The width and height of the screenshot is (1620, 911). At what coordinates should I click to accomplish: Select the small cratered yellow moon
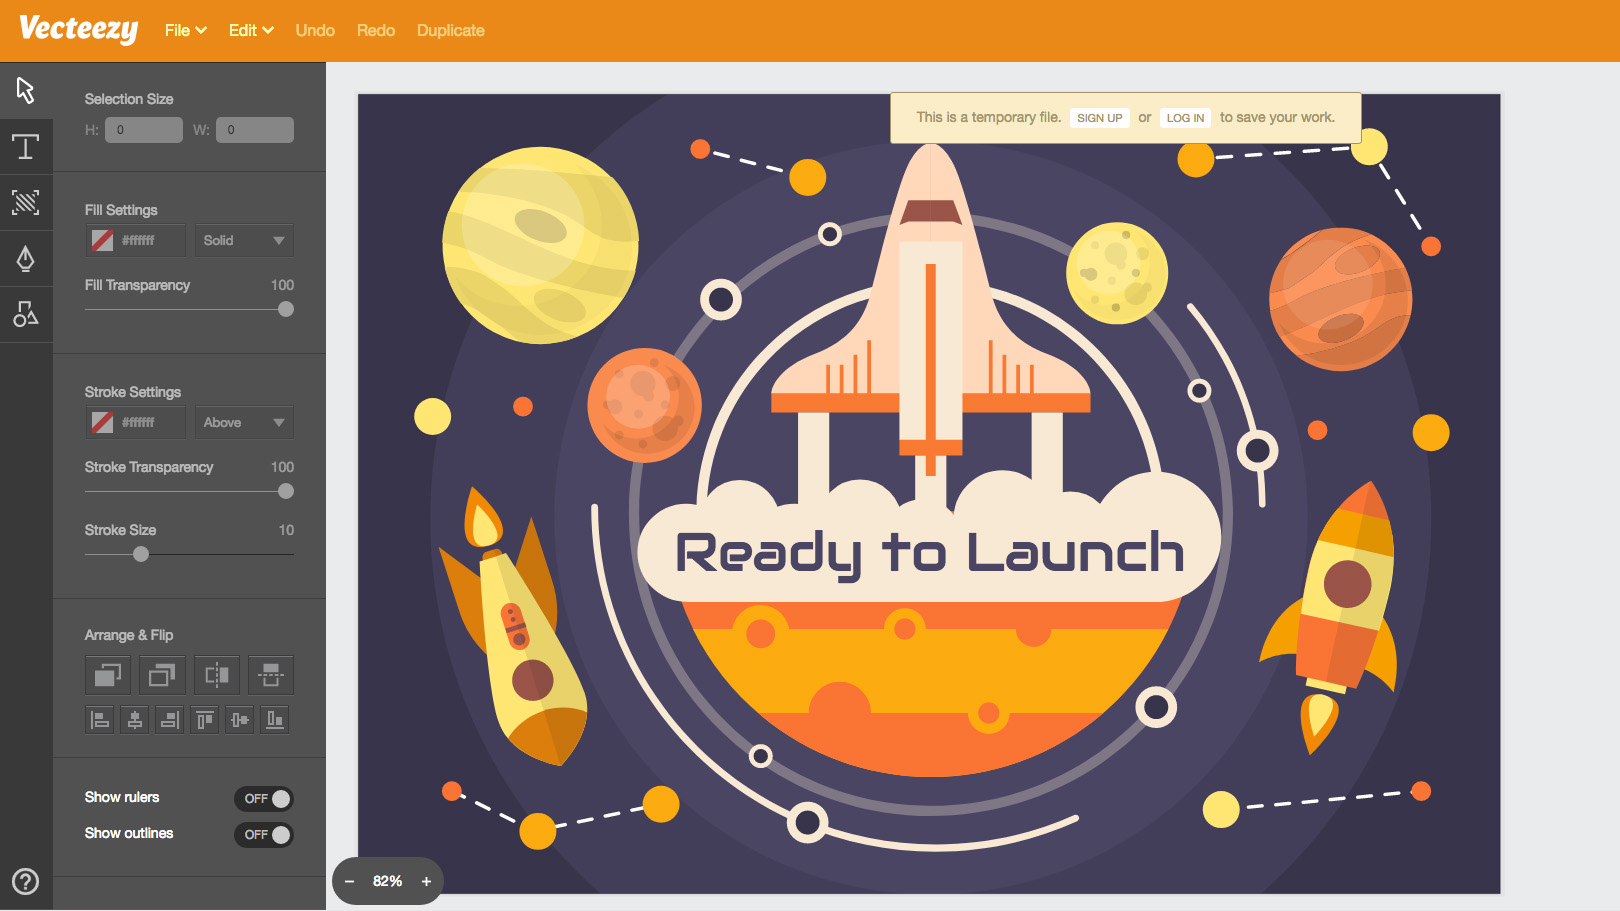coord(1117,273)
